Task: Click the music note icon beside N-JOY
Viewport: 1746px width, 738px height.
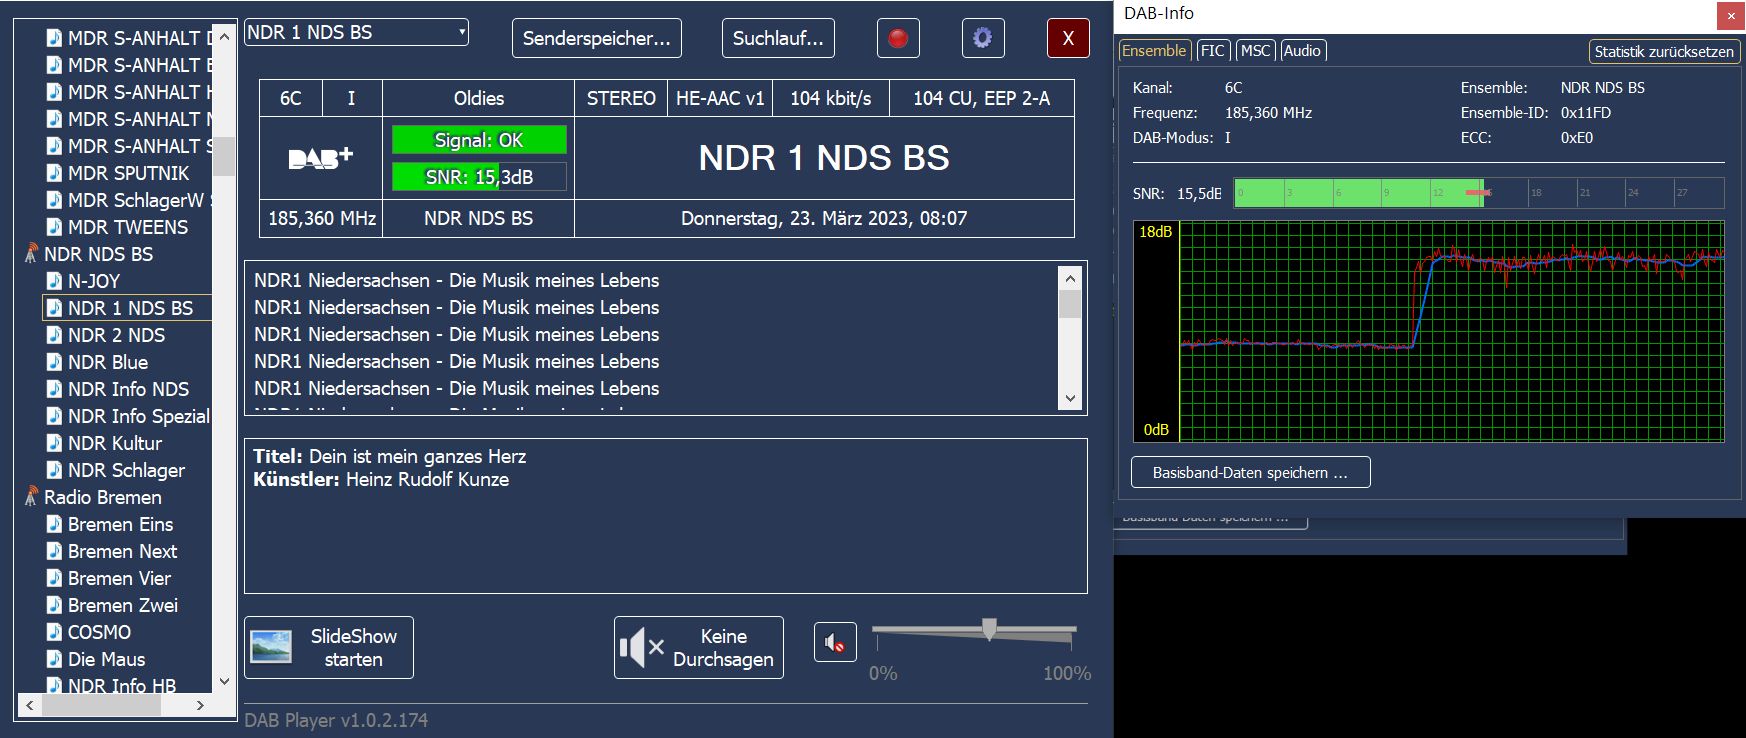Action: [x=54, y=281]
